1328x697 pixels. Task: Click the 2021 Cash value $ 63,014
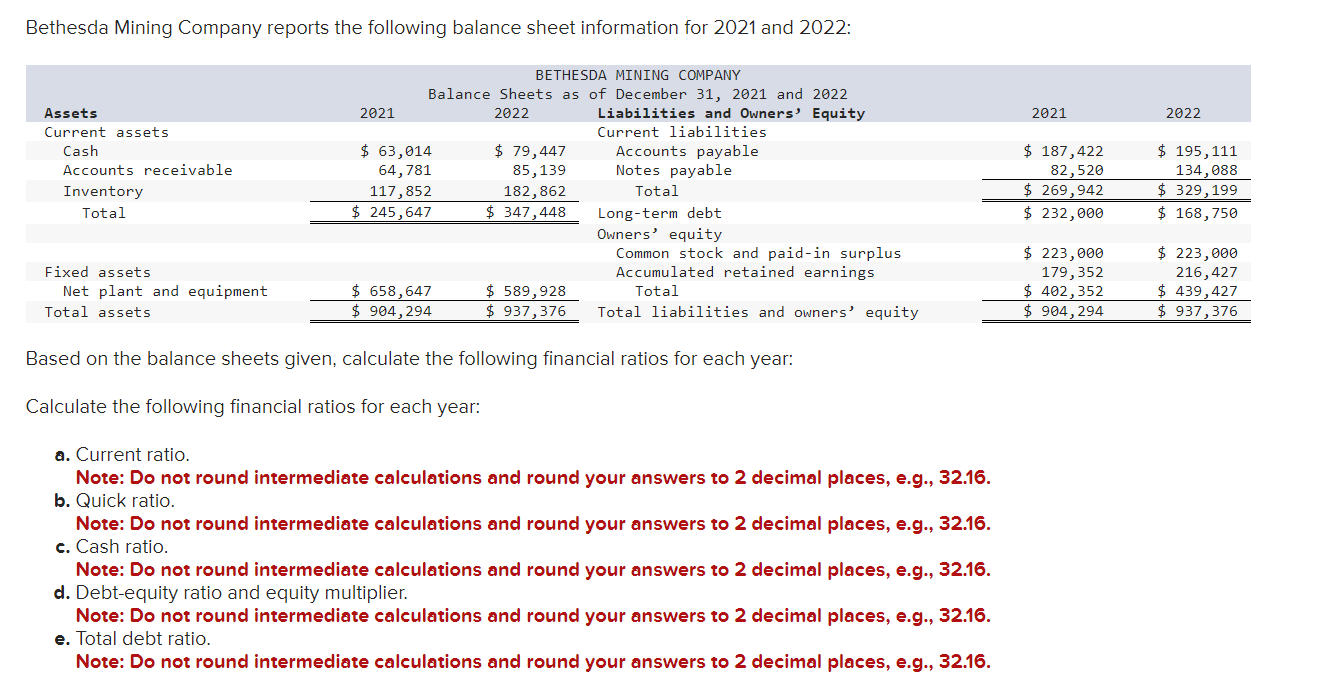pos(396,152)
